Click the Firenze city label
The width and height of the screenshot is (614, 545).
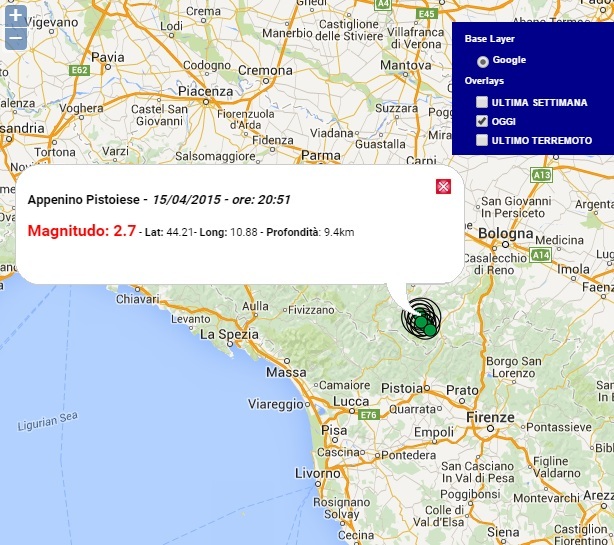(490, 418)
